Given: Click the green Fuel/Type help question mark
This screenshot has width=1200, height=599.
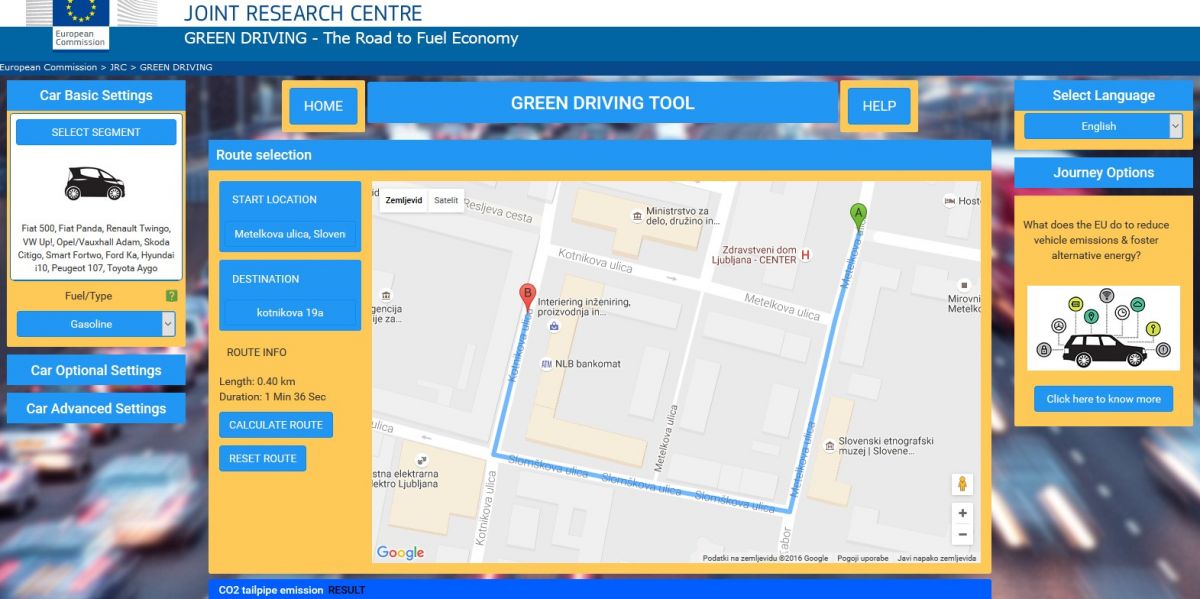Looking at the screenshot, I should pyautogui.click(x=172, y=296).
